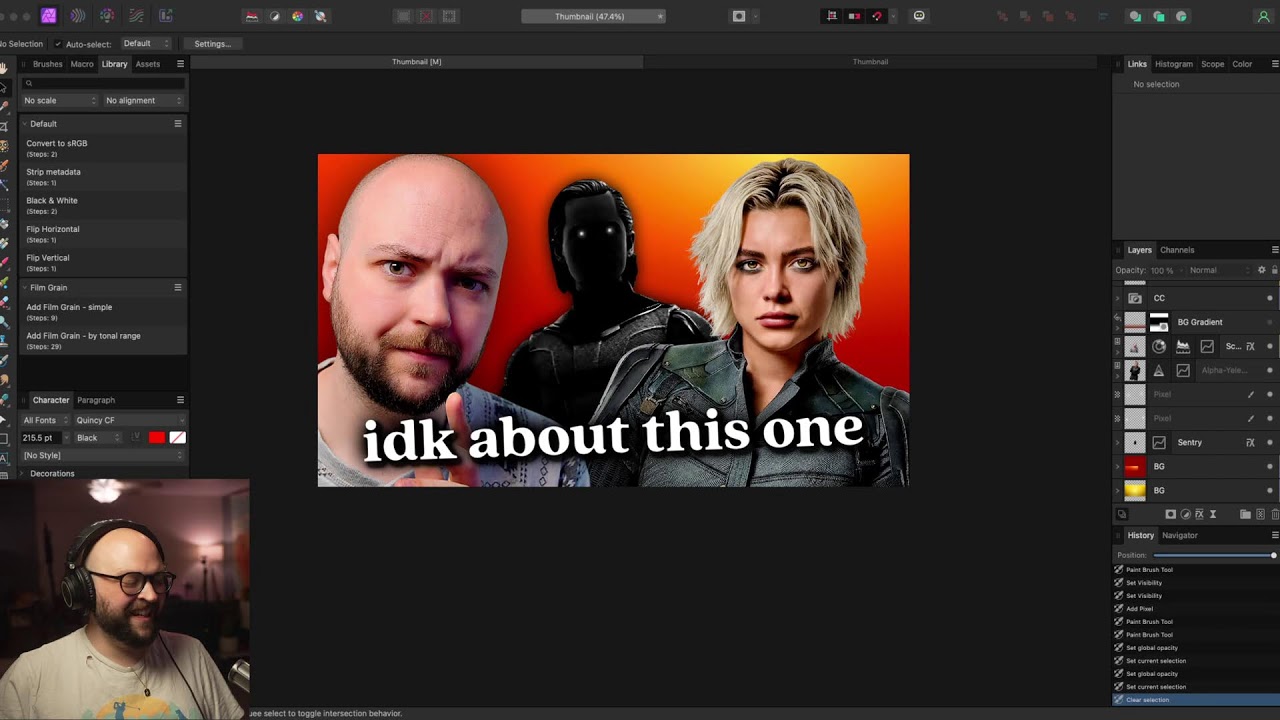Viewport: 1280px width, 720px height.
Task: Open the [No Style] dropdown
Action: click(x=103, y=455)
